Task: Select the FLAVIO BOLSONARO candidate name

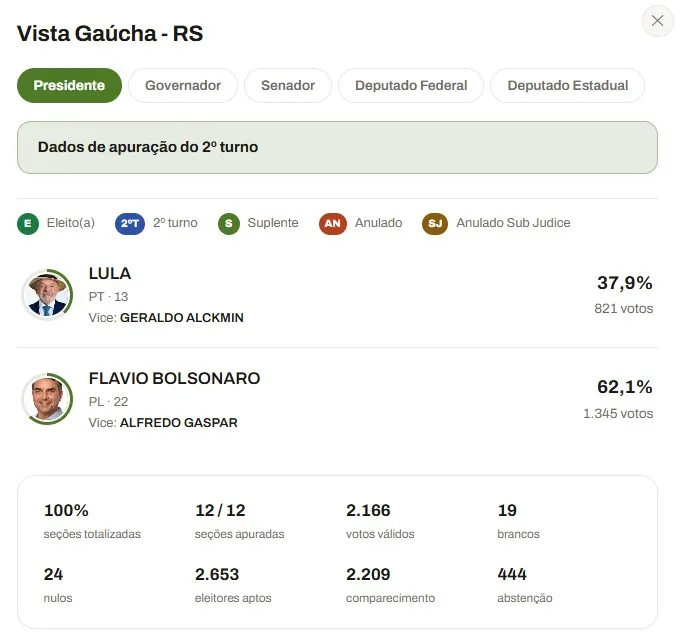Action: (174, 378)
